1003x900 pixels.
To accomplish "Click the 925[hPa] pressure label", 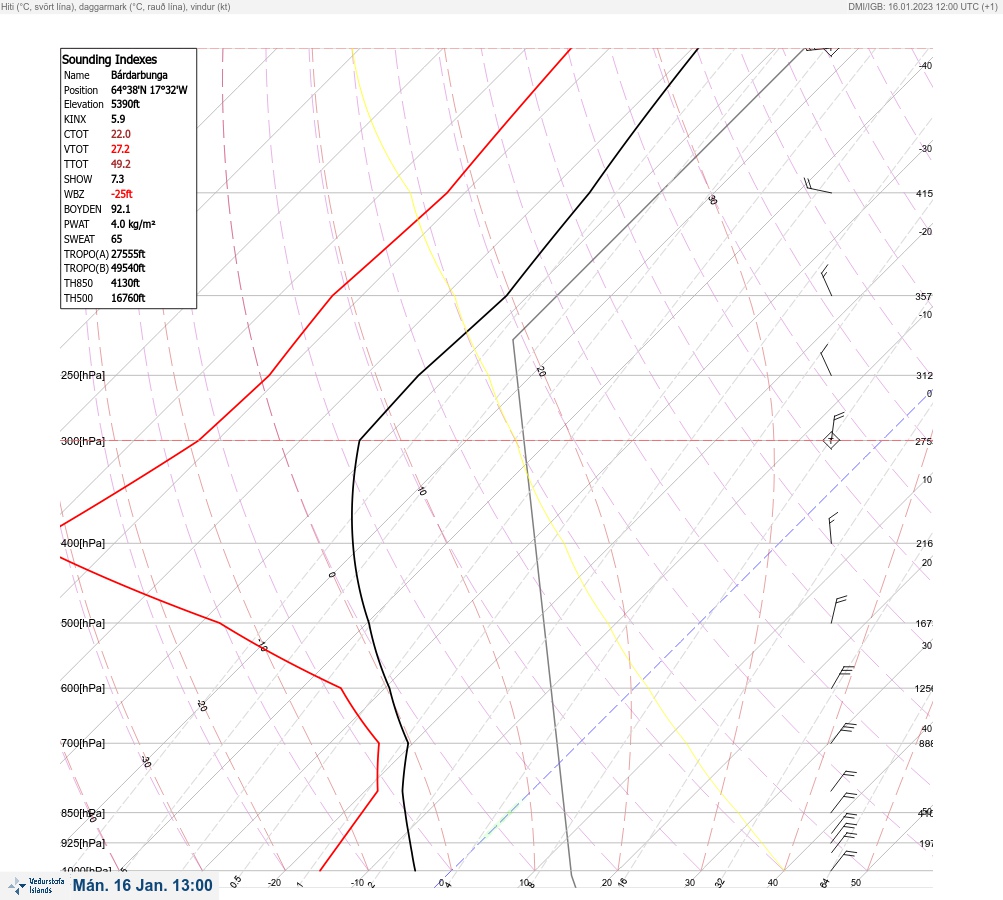I will (83, 843).
